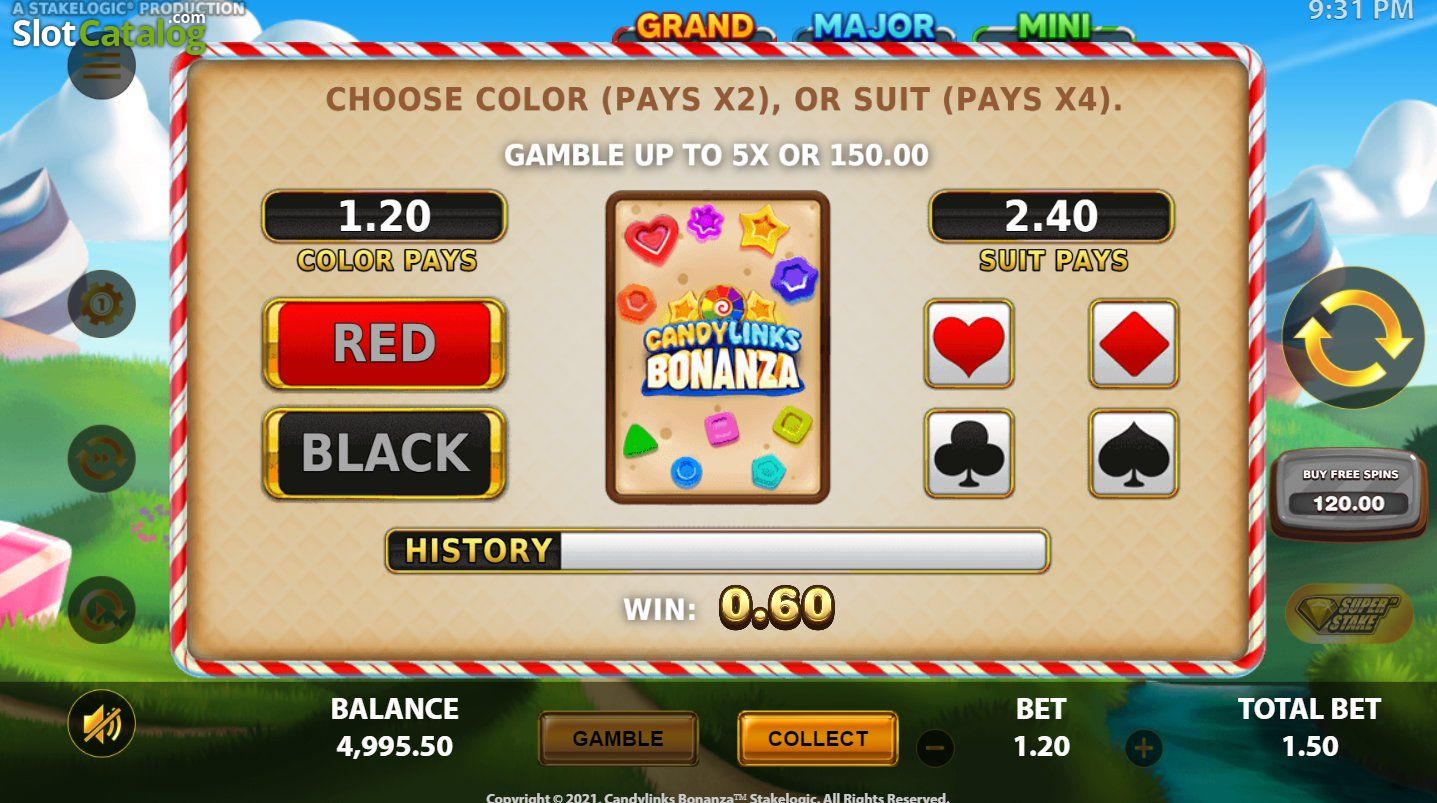
Task: Open the hamburger menu icon
Action: point(102,64)
